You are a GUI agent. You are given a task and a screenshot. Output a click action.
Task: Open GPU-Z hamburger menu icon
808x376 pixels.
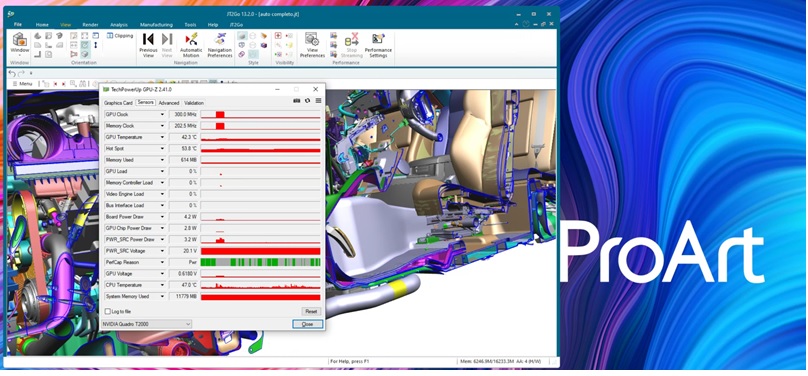(318, 100)
